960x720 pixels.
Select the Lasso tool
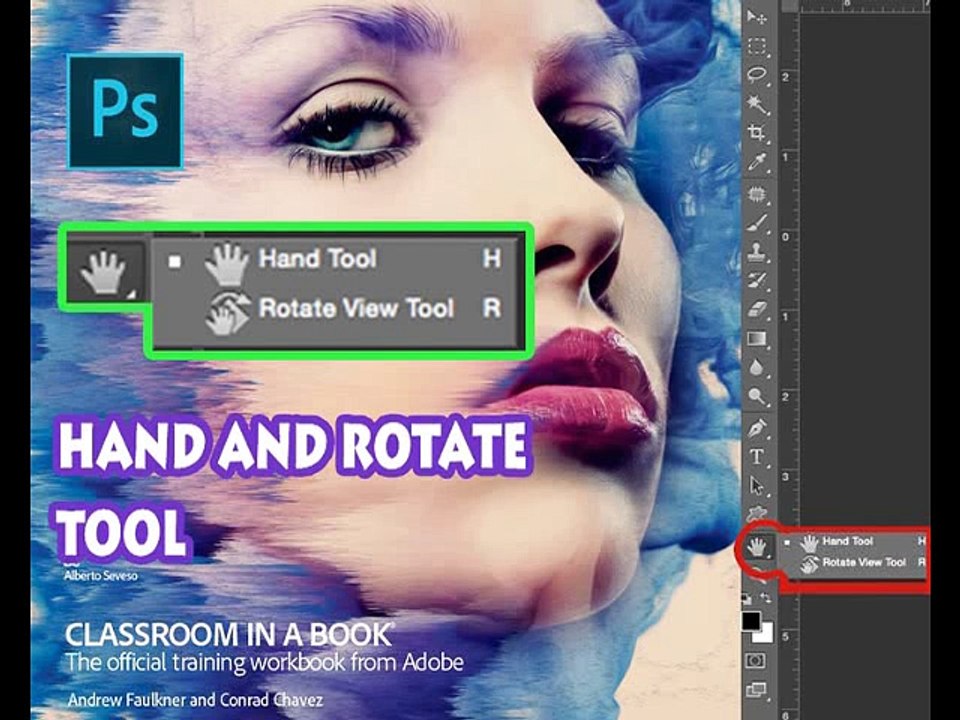pos(757,76)
